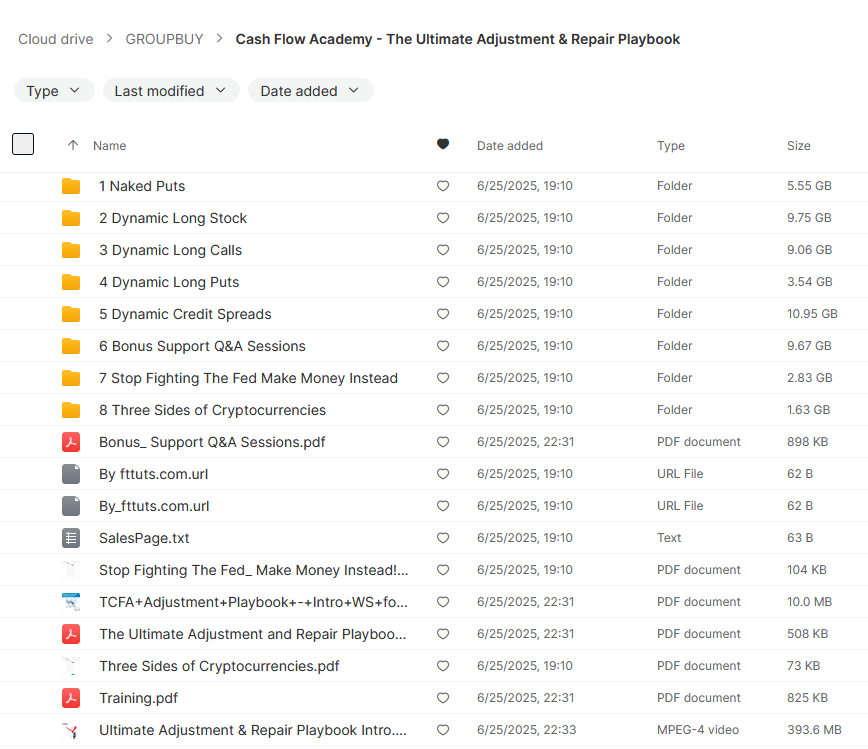Viewport: 868px width, 749px height.
Task: Toggle the heart for 4 Dynamic Long Puts
Action: tap(443, 282)
